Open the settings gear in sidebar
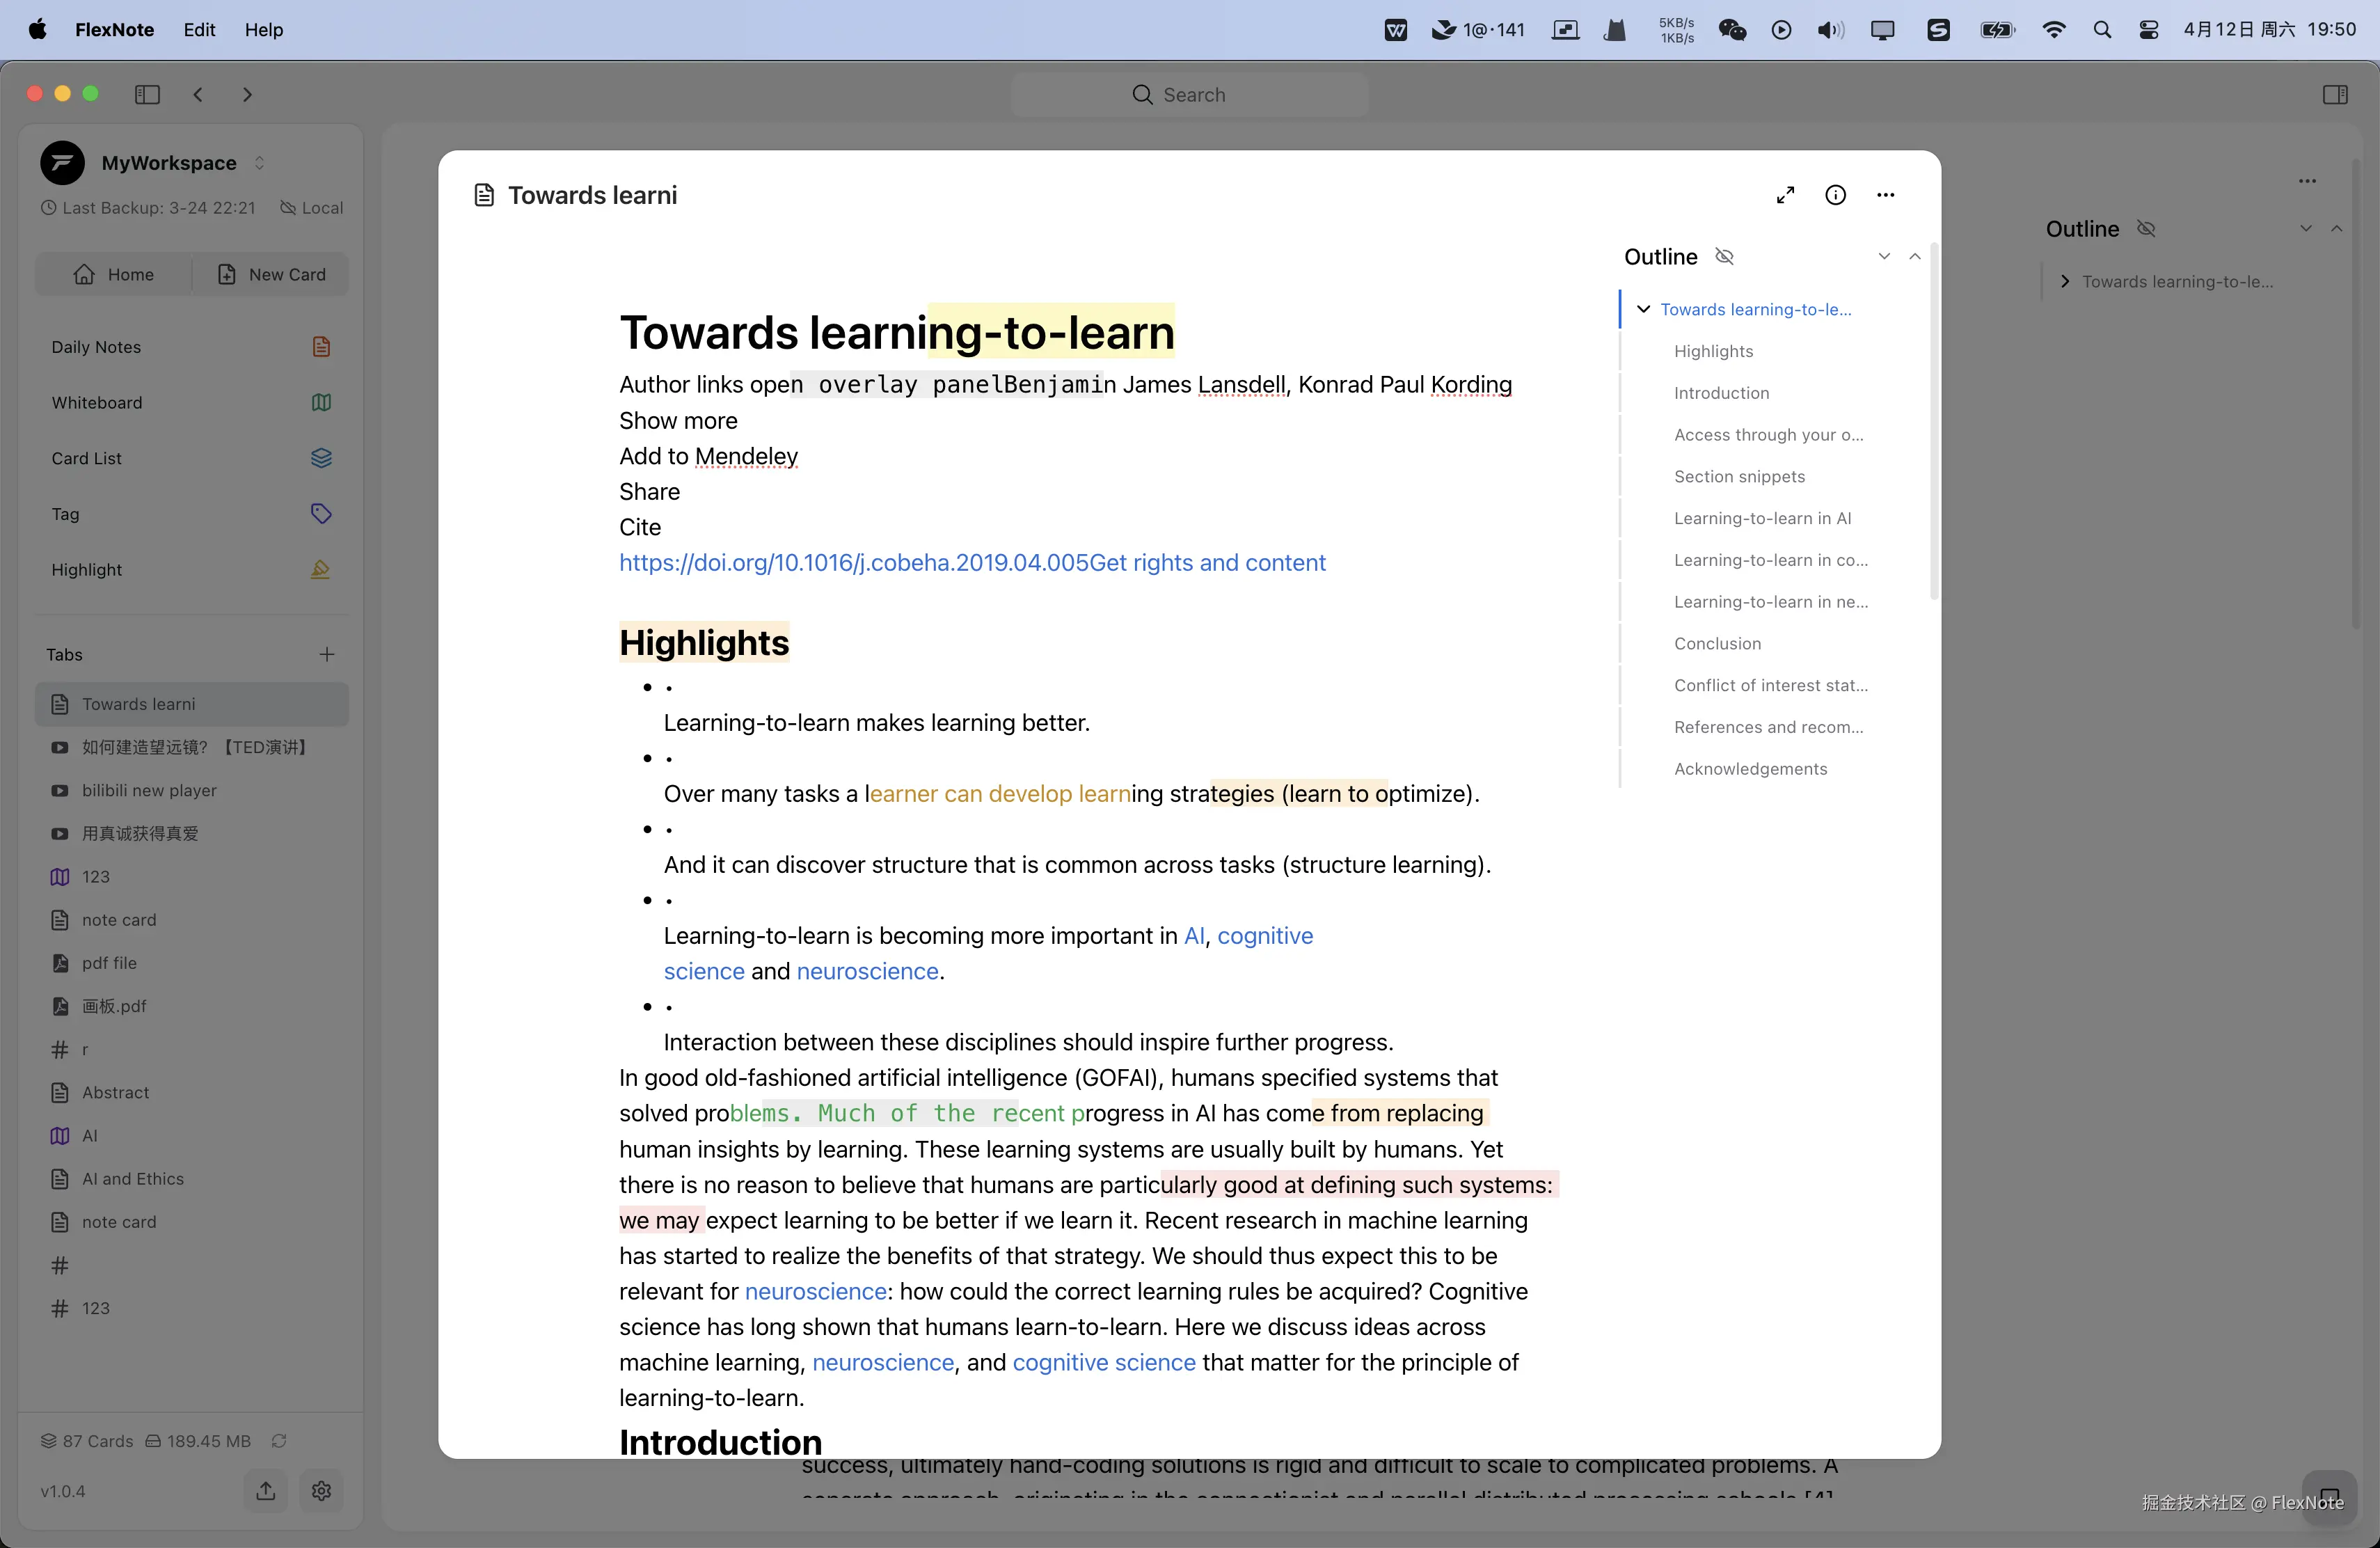 point(321,1491)
